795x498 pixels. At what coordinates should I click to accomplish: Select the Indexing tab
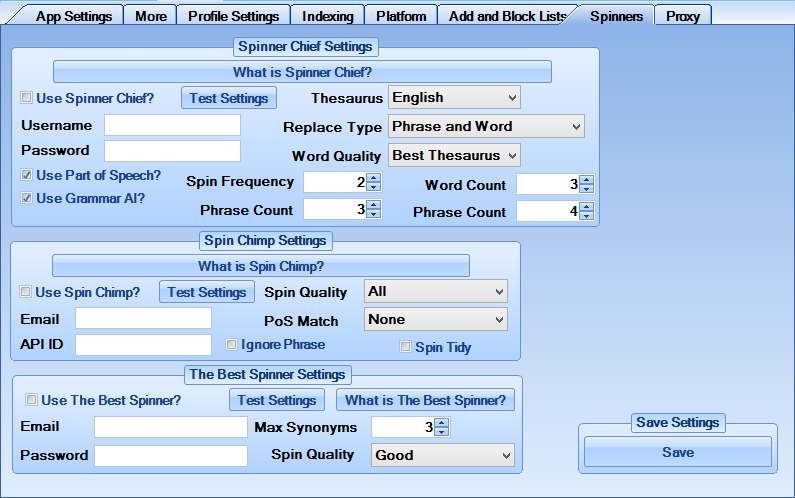pyautogui.click(x=328, y=16)
